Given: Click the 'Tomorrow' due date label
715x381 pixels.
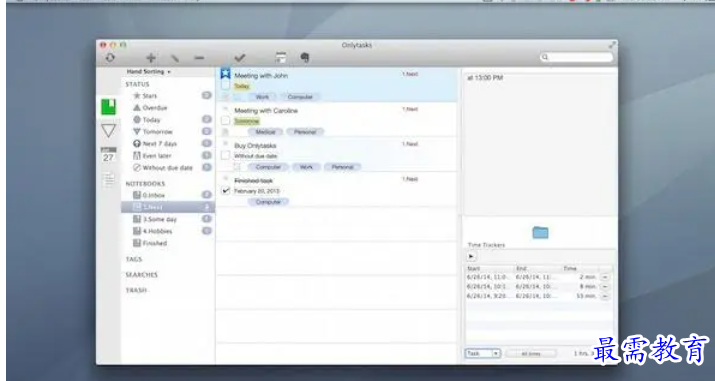Looking at the screenshot, I should 247,121.
